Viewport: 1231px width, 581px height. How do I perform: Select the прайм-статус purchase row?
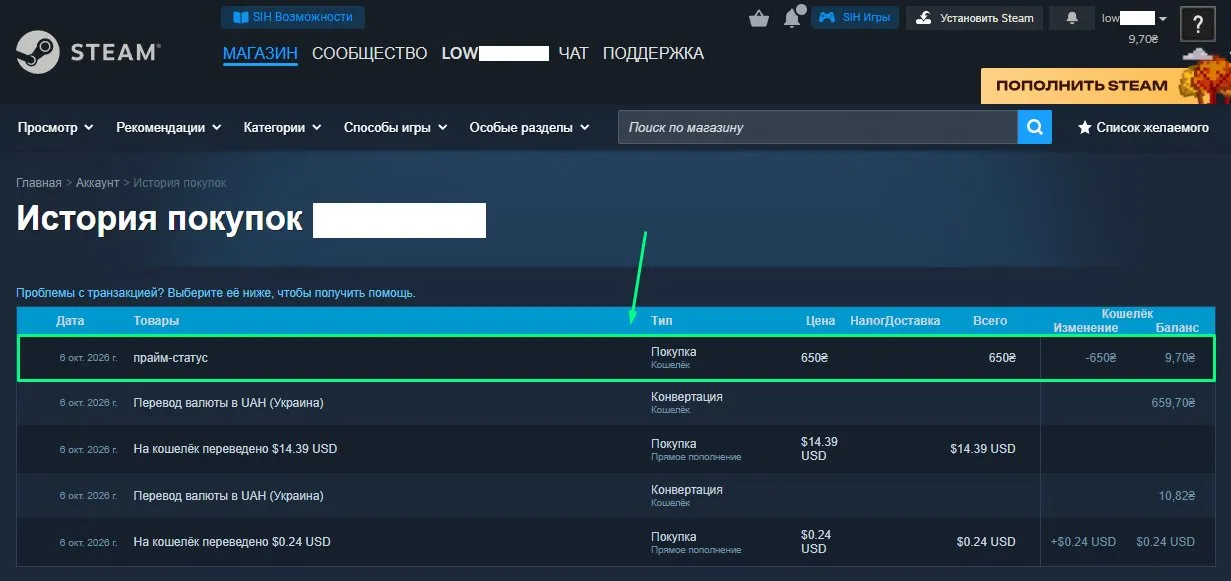(x=616, y=357)
